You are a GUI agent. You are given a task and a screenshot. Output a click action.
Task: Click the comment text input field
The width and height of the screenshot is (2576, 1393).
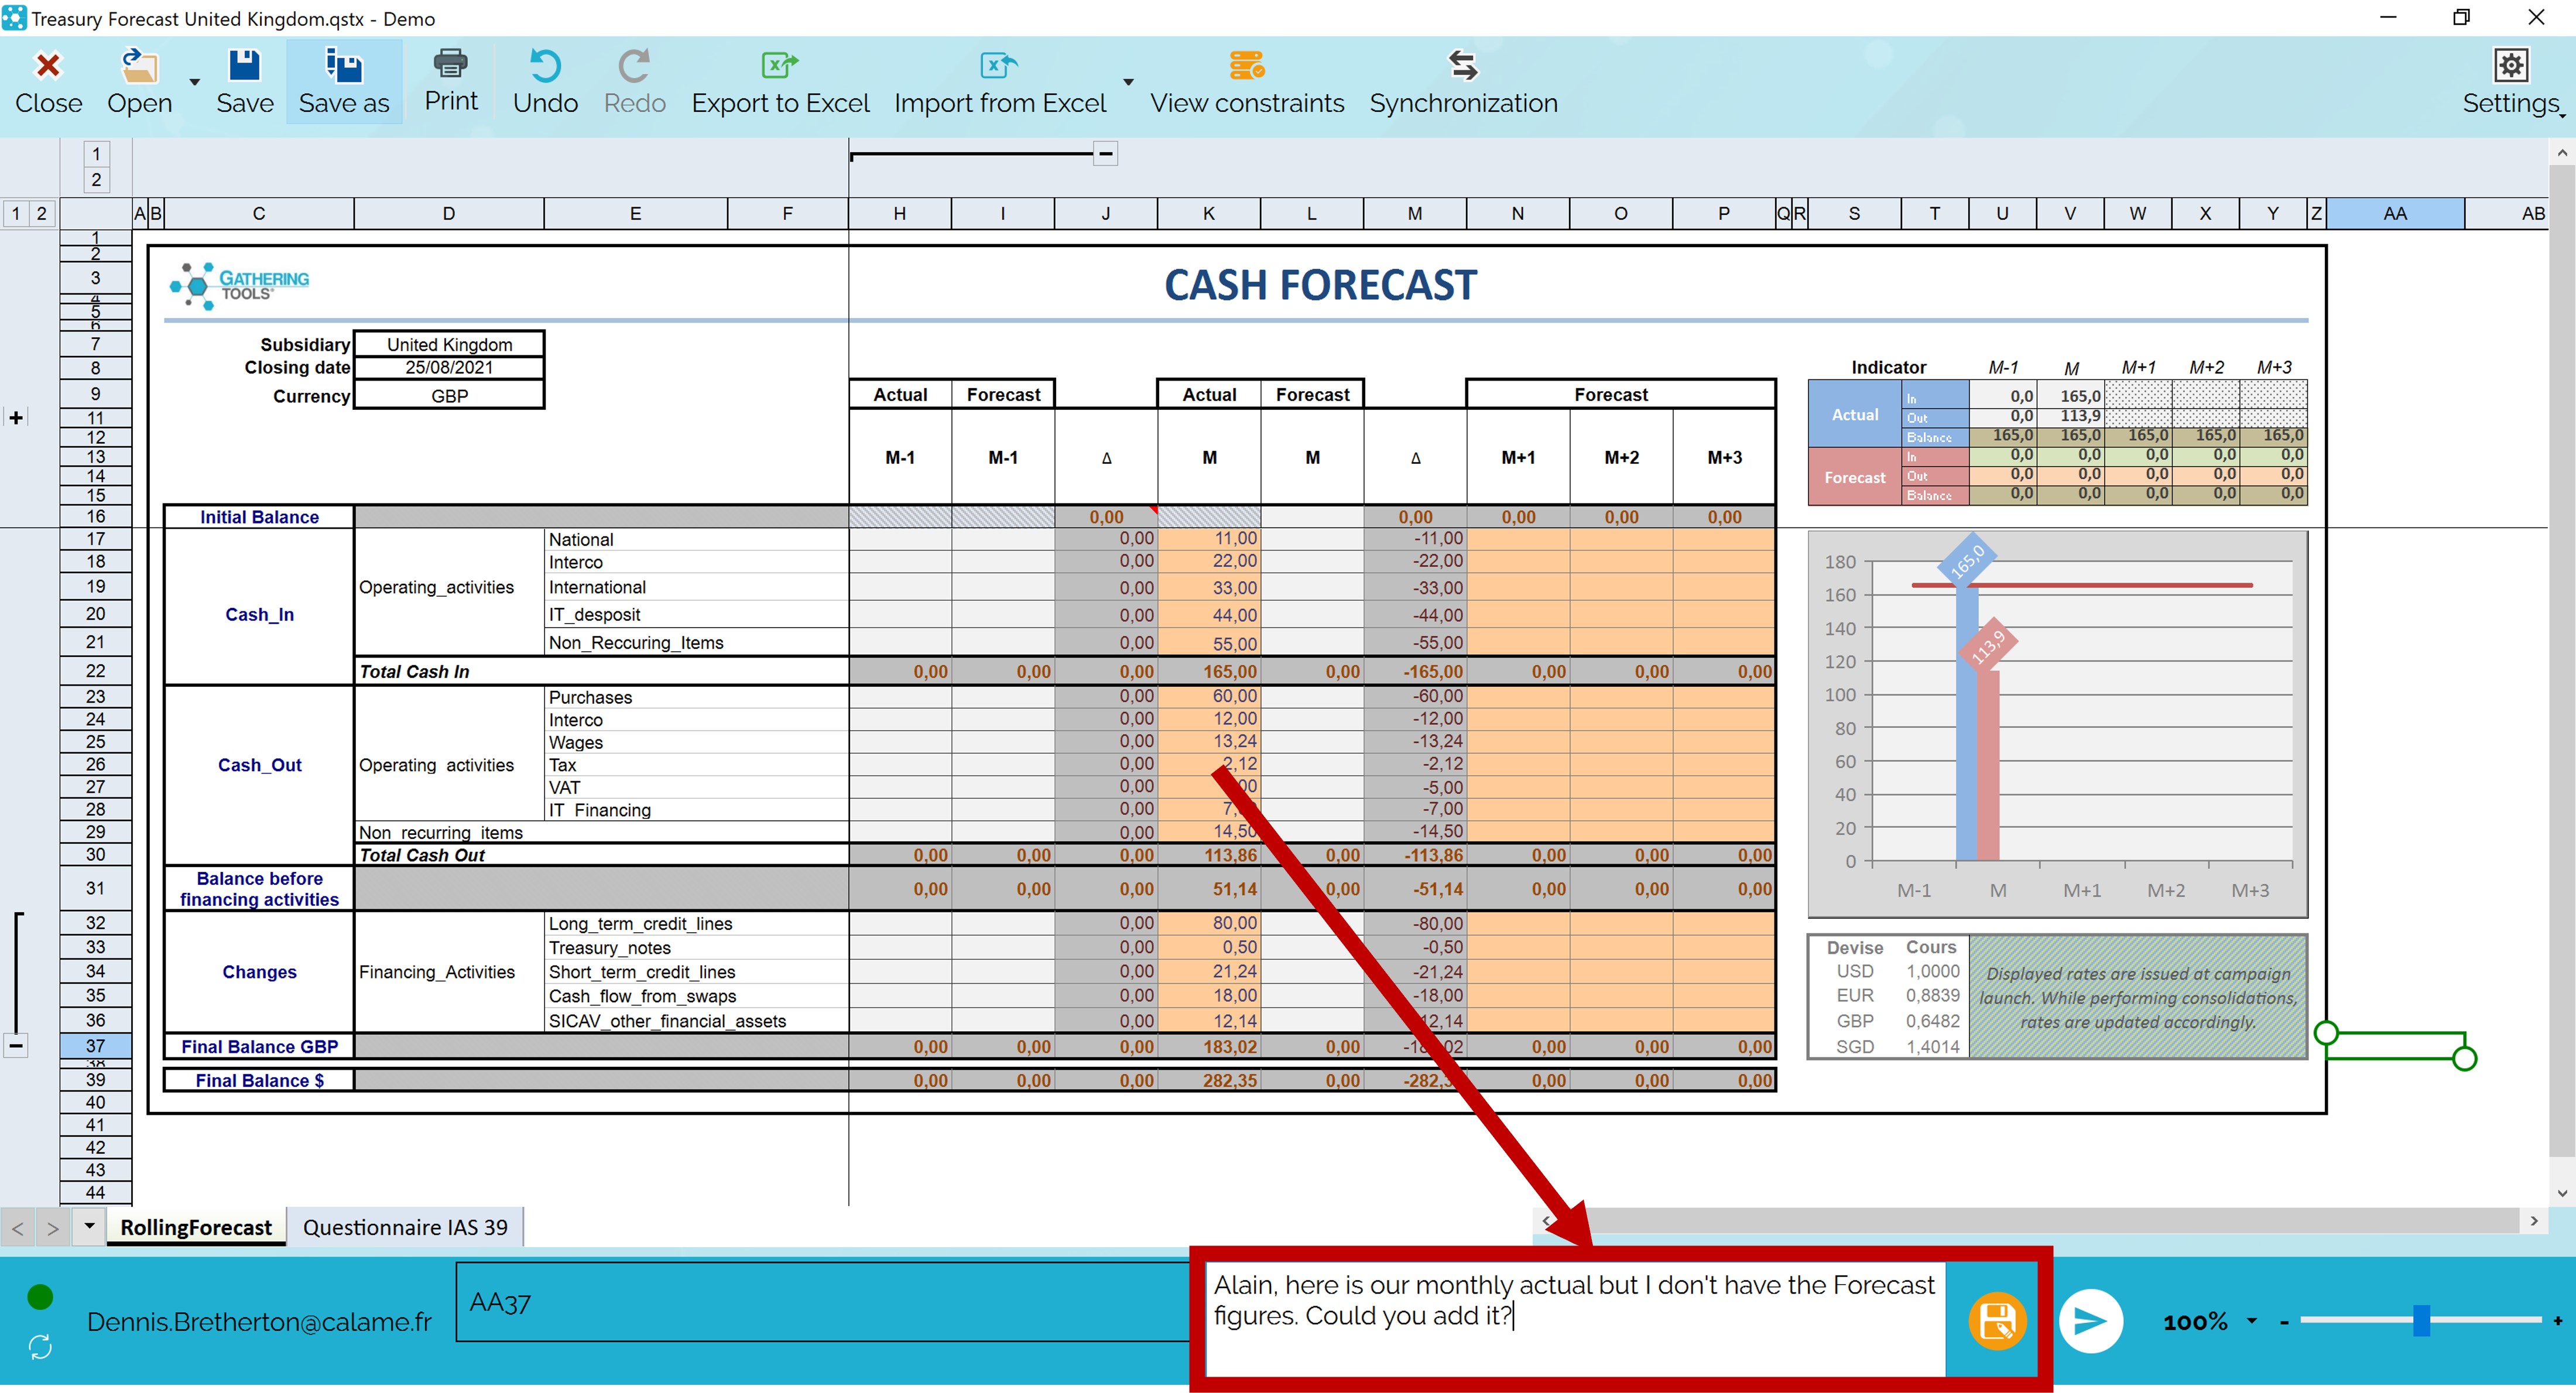pos(1573,1320)
